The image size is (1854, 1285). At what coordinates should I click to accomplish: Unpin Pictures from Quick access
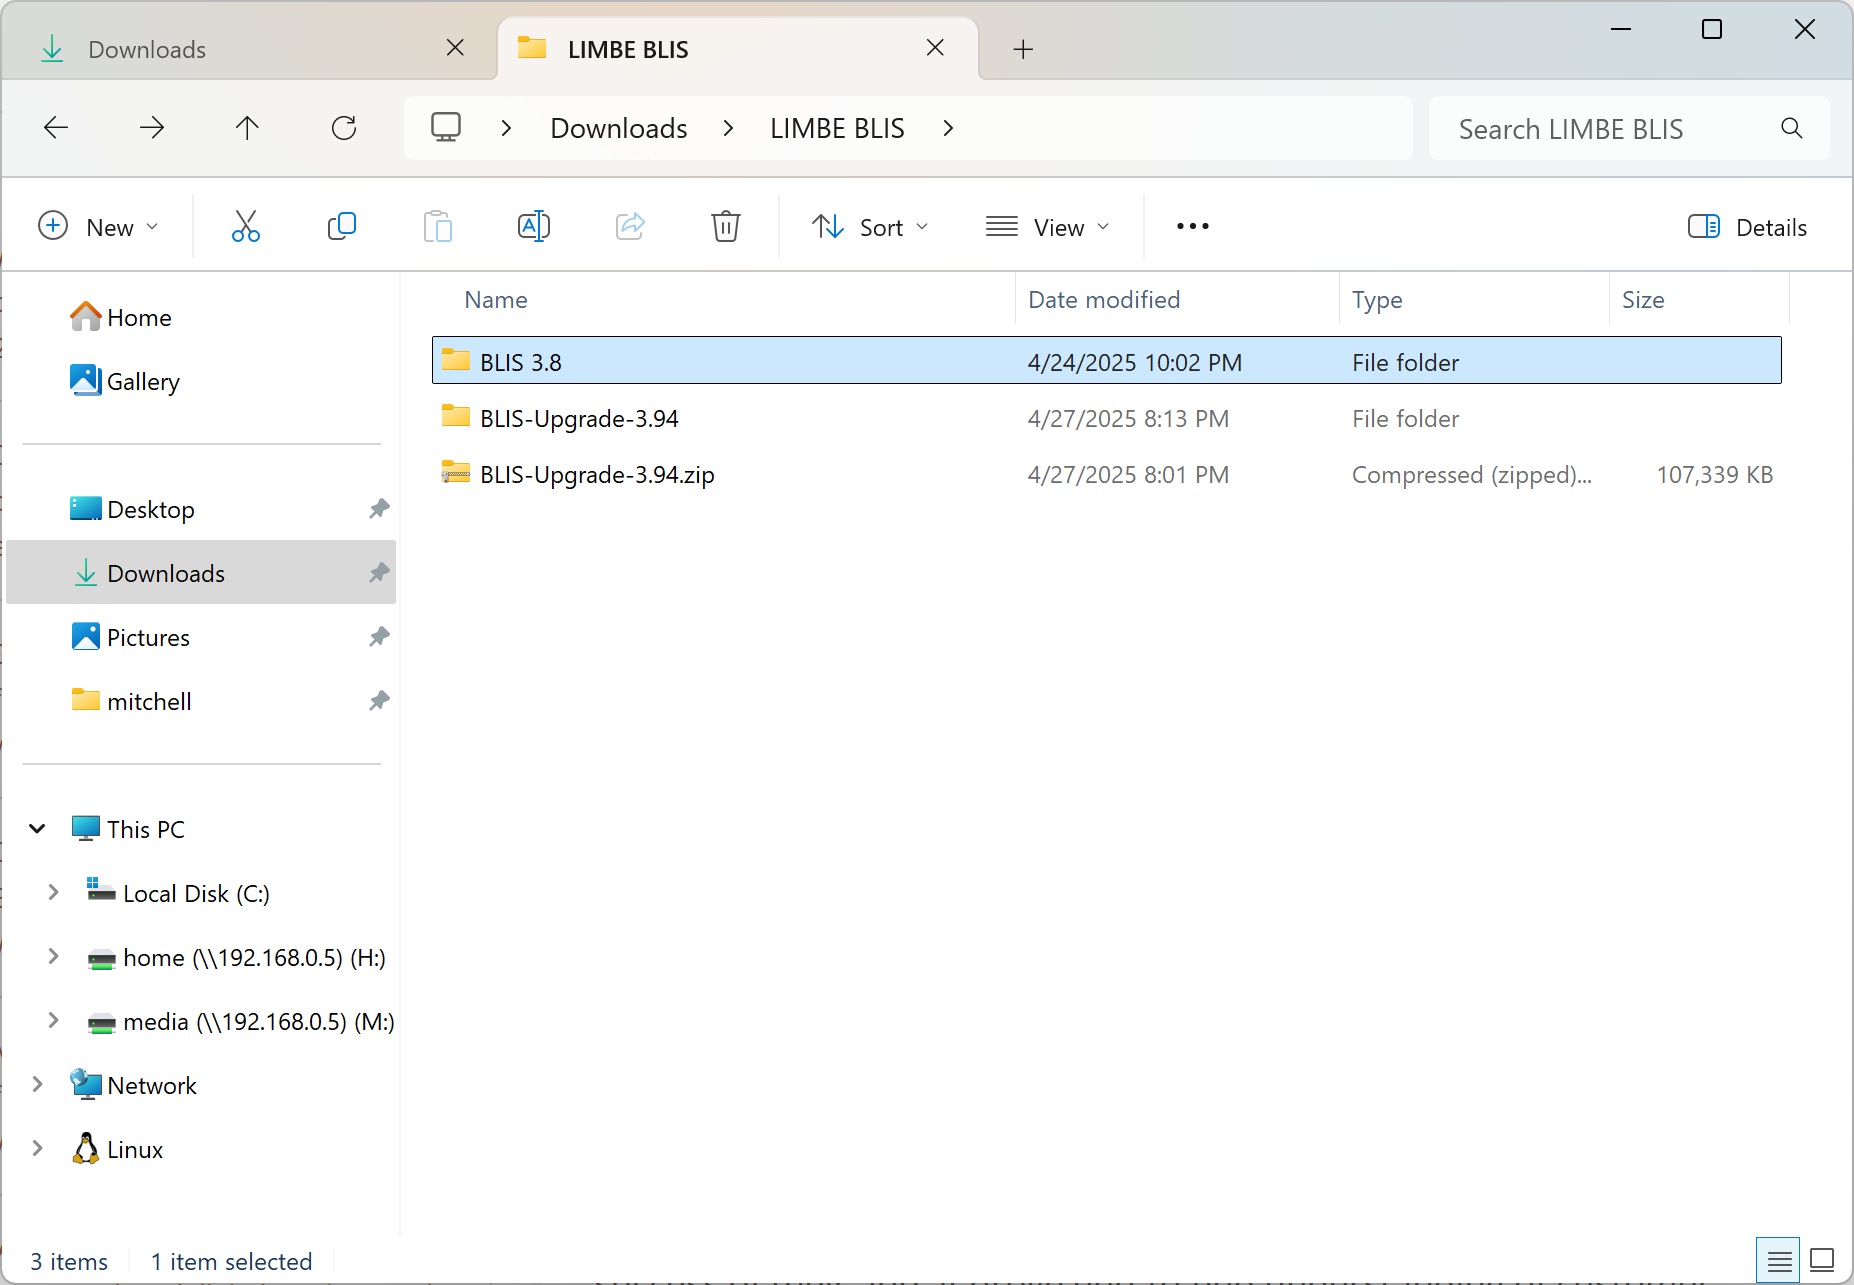click(x=379, y=637)
